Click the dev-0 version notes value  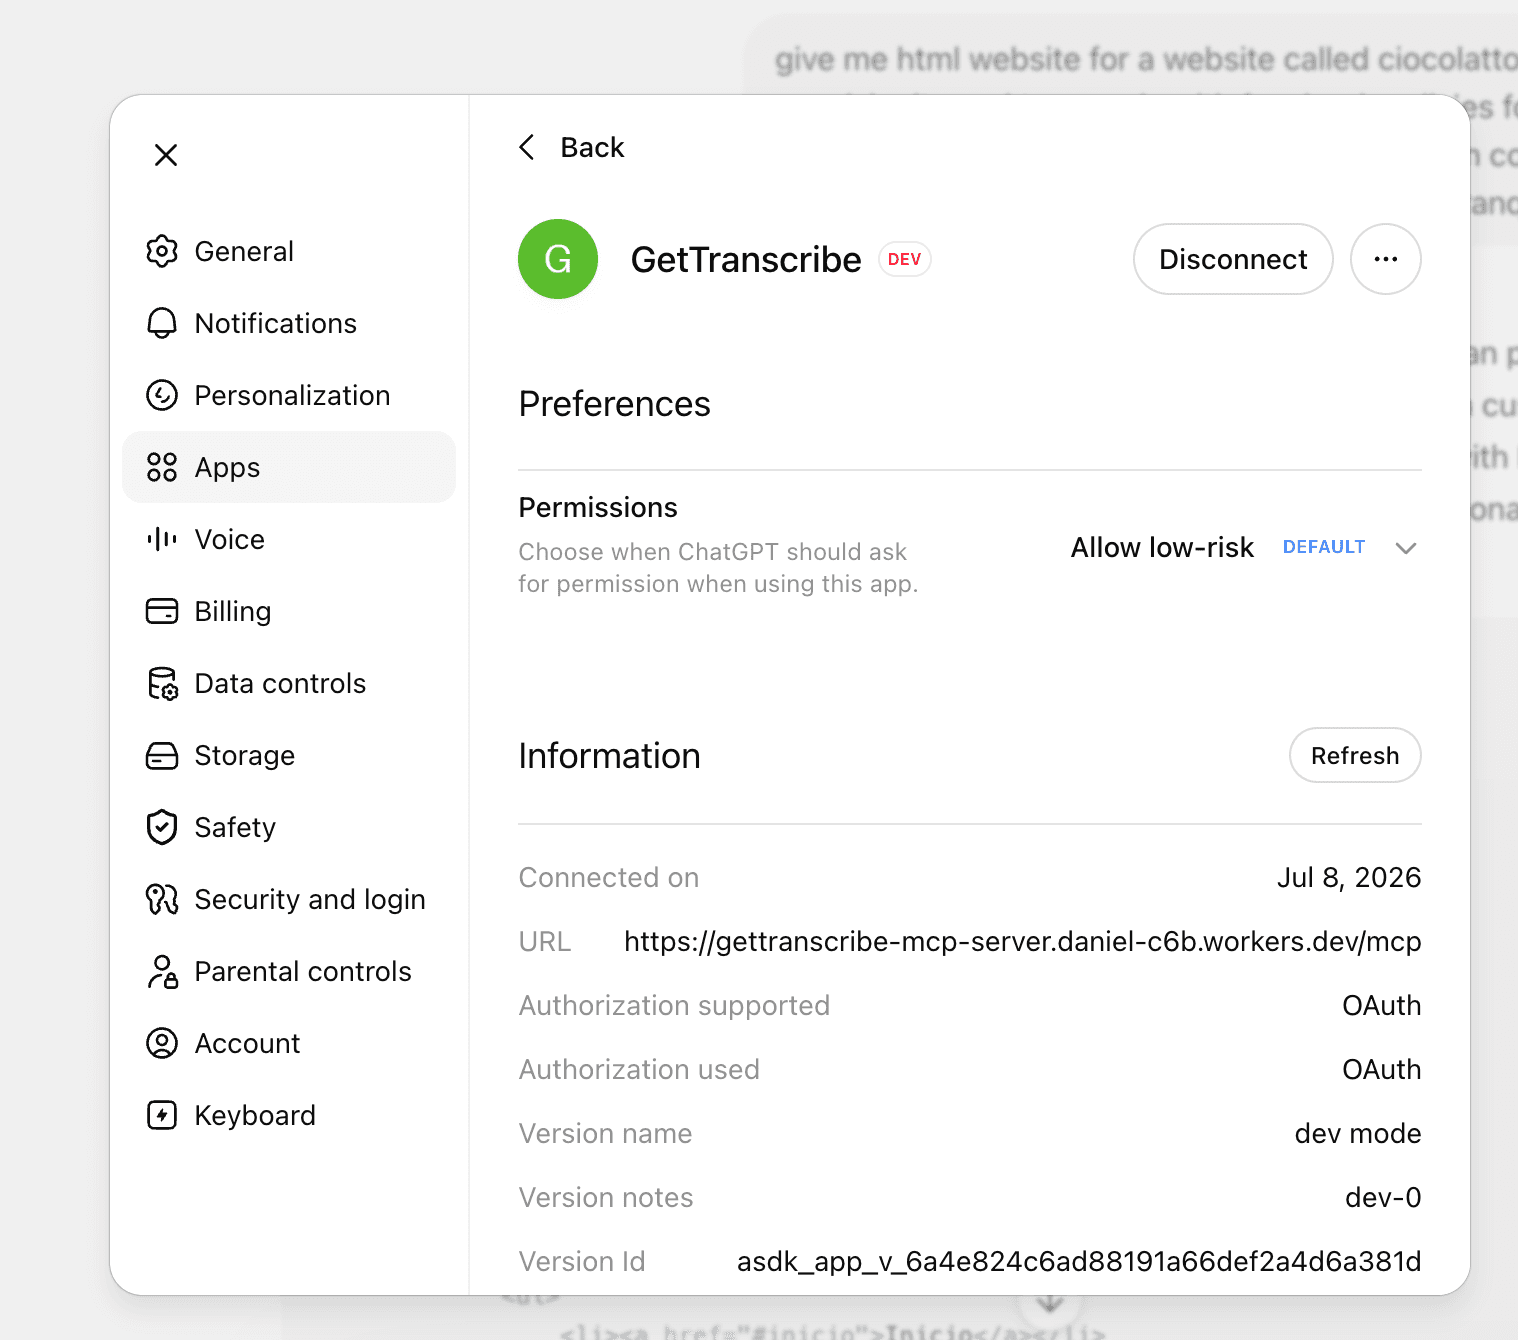(x=1383, y=1197)
